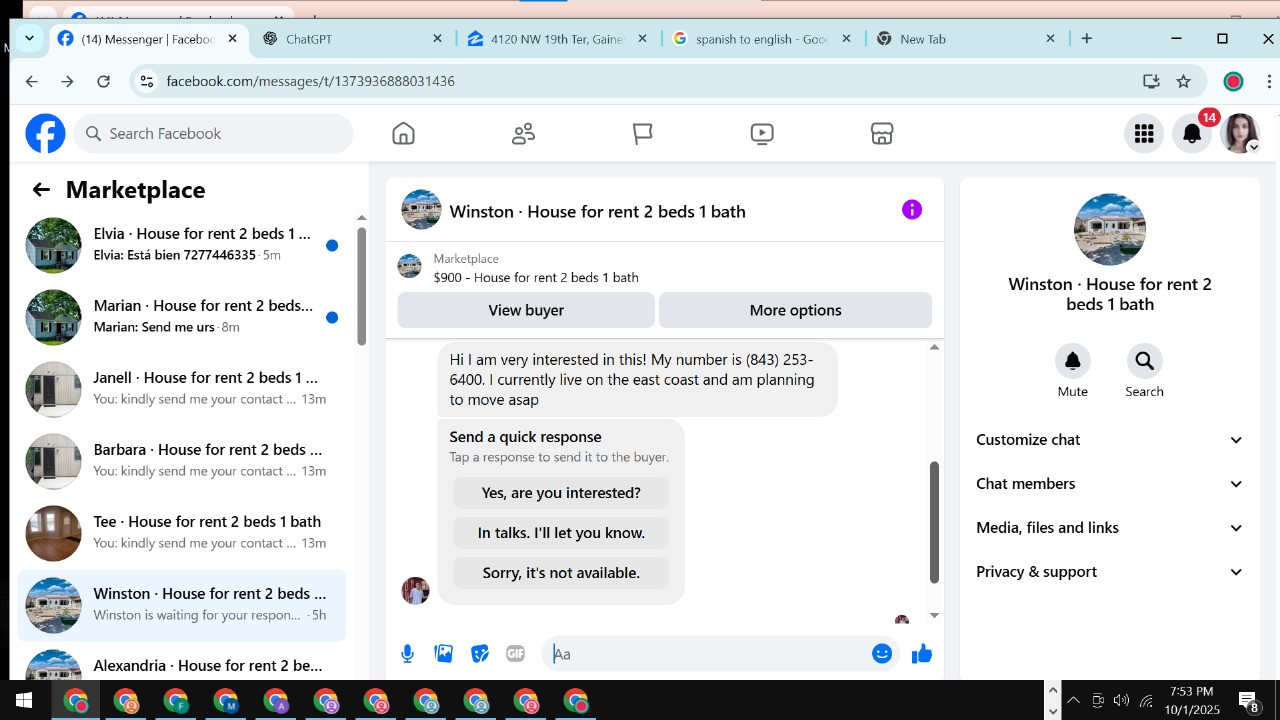1280x720 pixels.
Task: Open Tee's house for rent conversation
Action: click(182, 533)
